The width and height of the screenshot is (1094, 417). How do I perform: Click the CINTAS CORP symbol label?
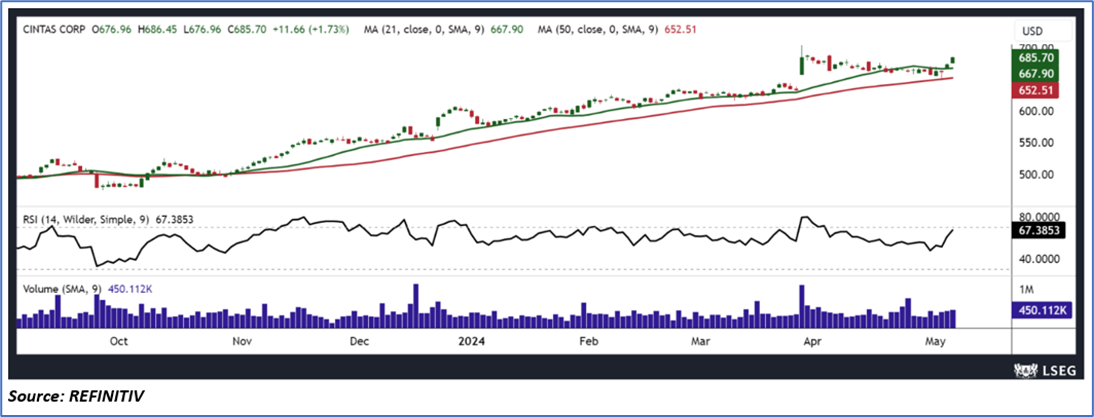pyautogui.click(x=53, y=30)
